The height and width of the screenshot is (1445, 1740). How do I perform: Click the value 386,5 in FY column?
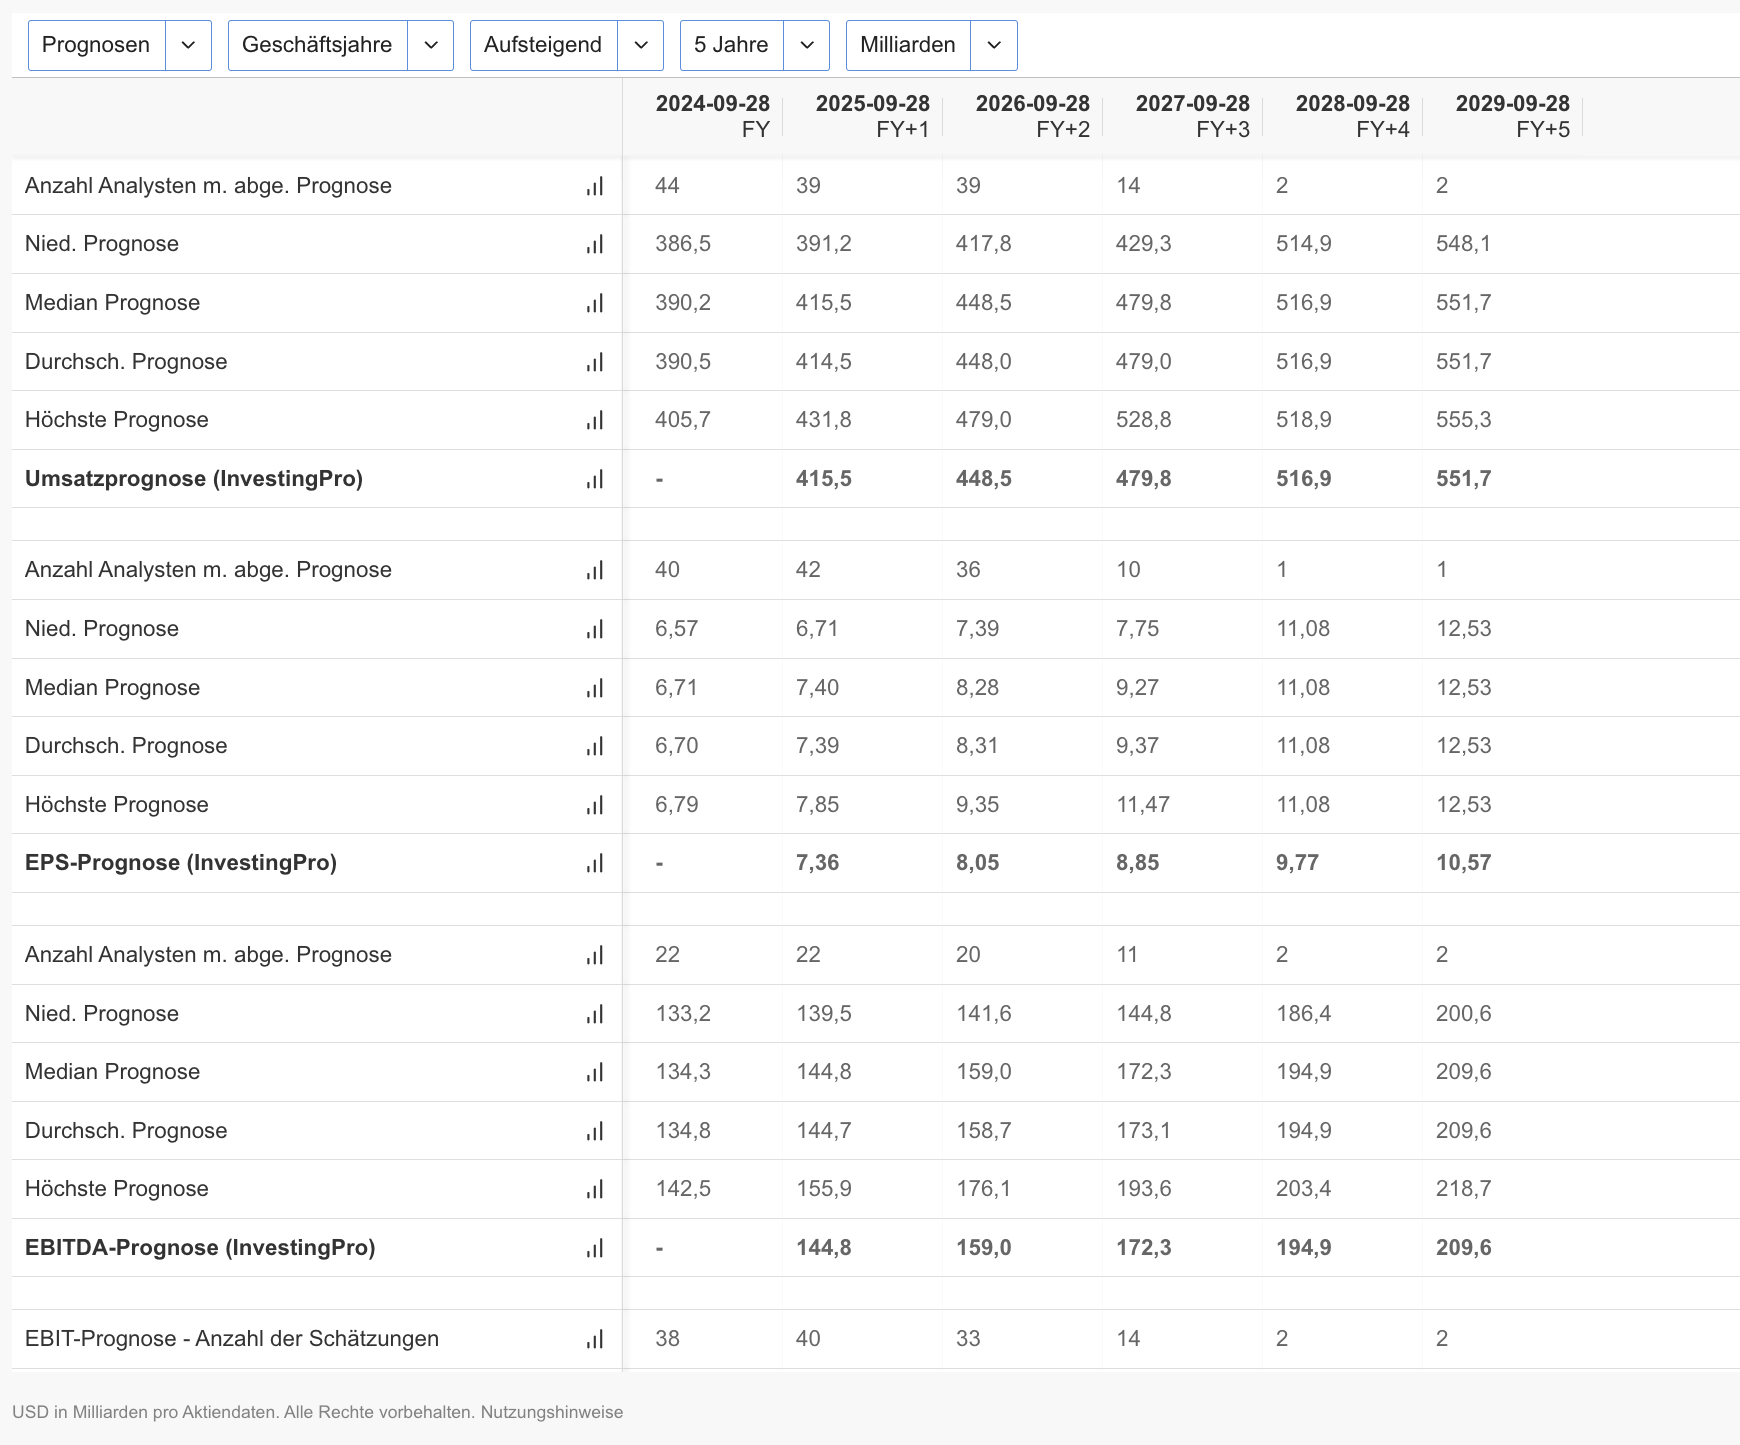683,244
